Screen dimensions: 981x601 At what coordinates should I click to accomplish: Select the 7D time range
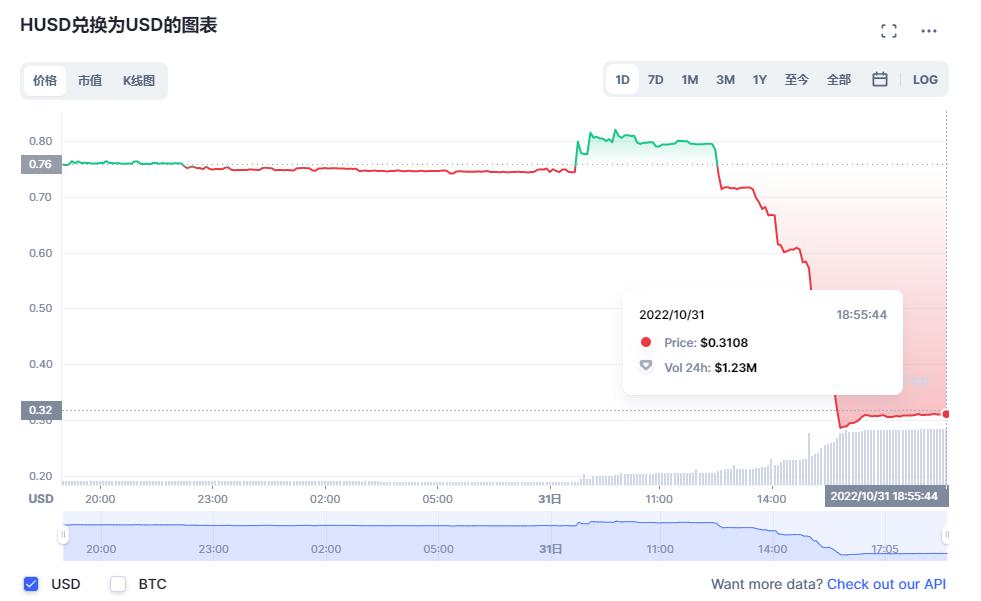[655, 79]
